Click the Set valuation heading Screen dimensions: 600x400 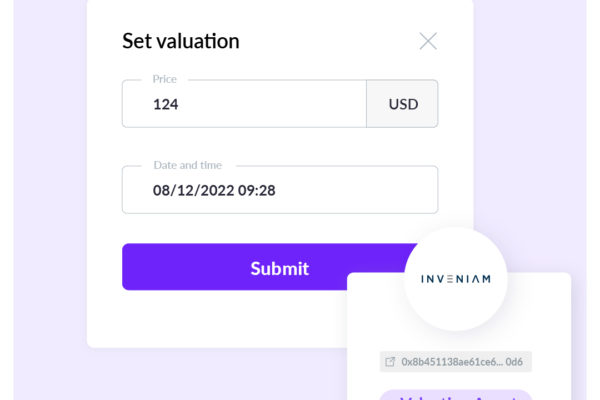181,41
